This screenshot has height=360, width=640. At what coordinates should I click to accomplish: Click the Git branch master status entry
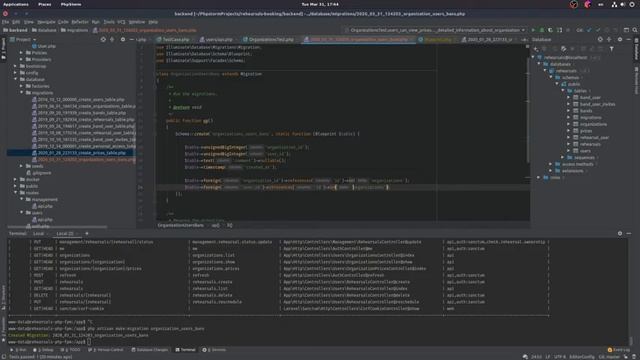point(609,357)
